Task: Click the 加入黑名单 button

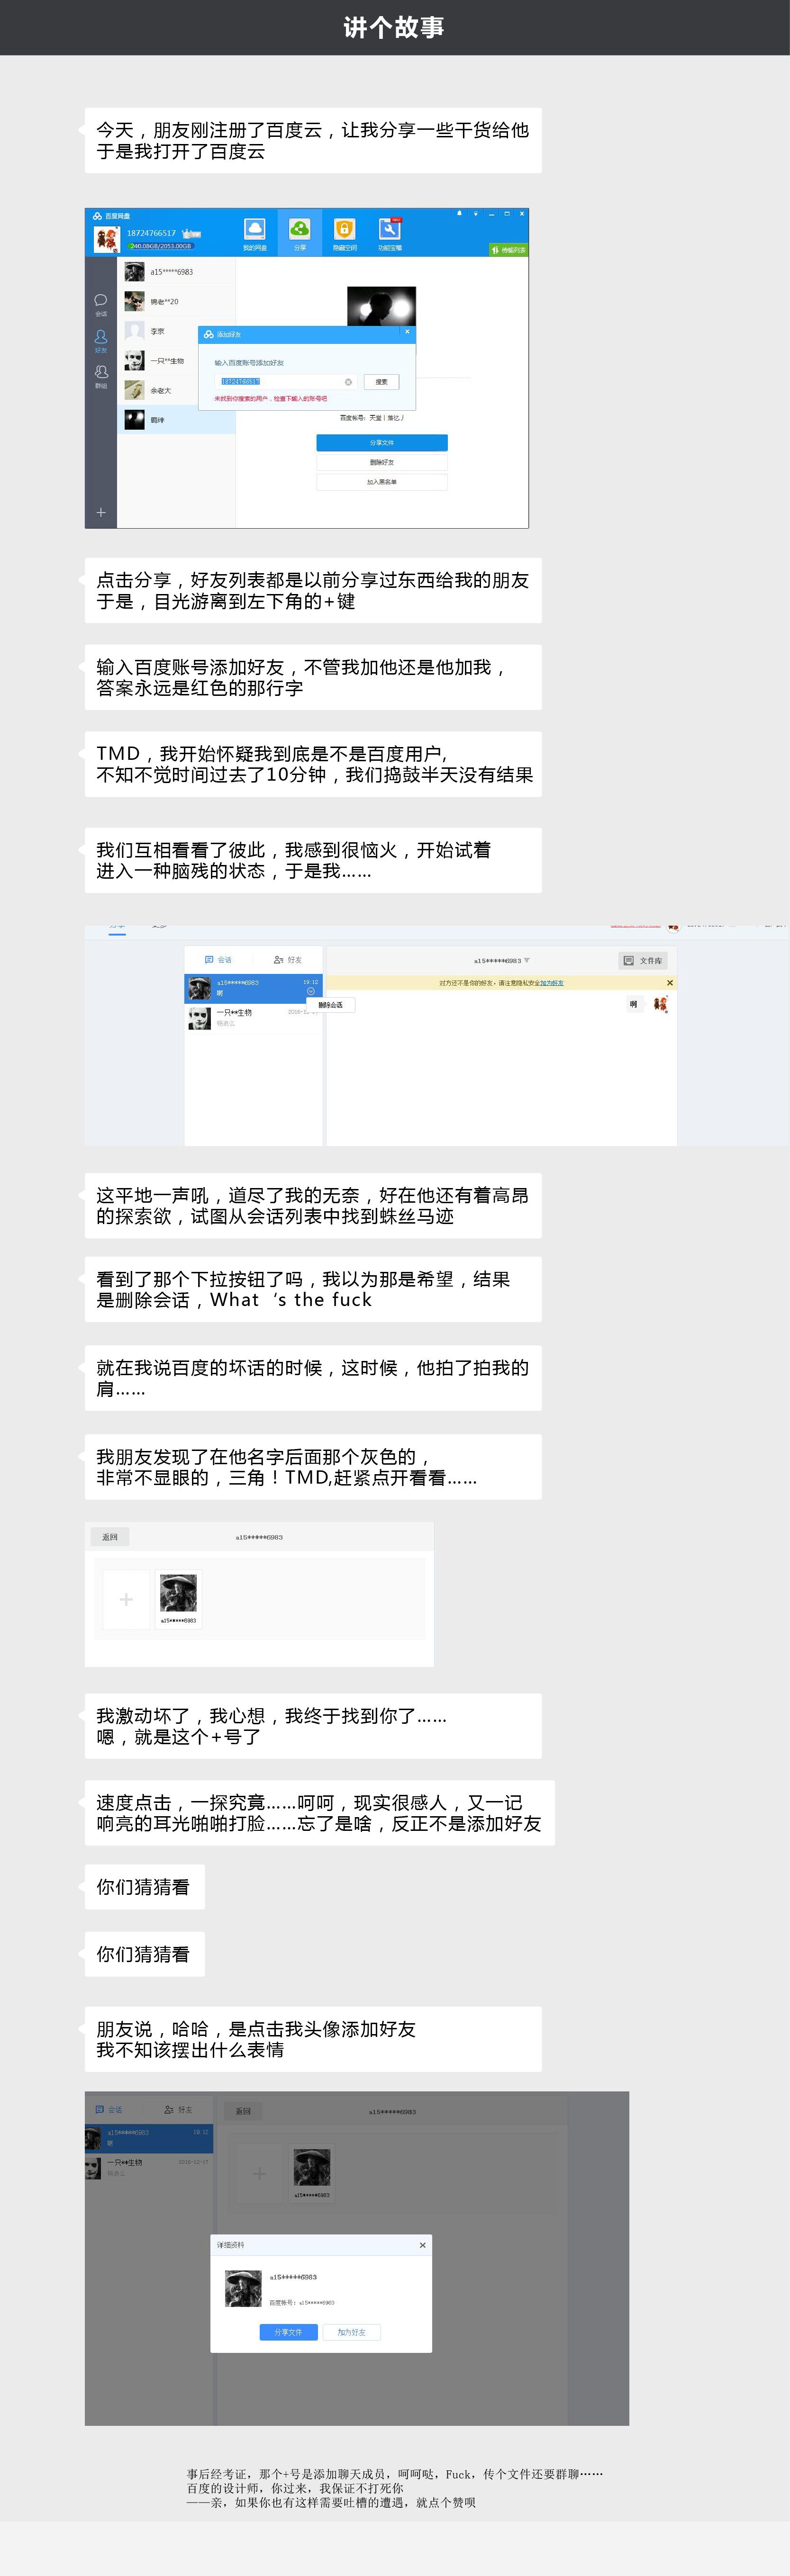Action: click(382, 482)
